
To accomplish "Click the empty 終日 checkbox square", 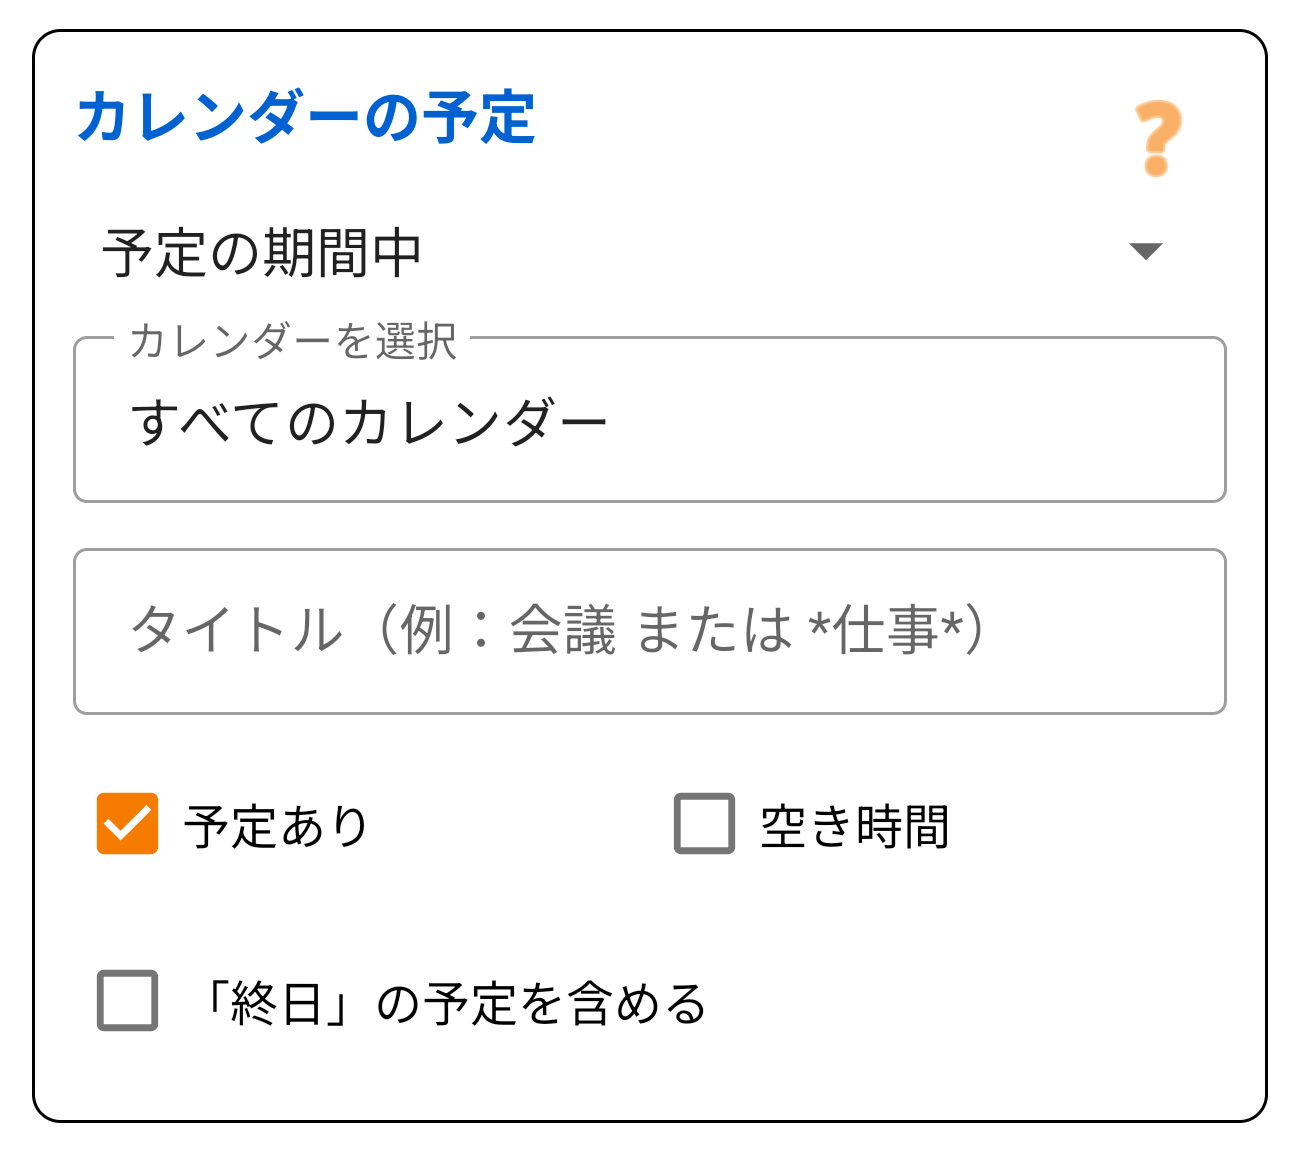I will click(x=127, y=997).
